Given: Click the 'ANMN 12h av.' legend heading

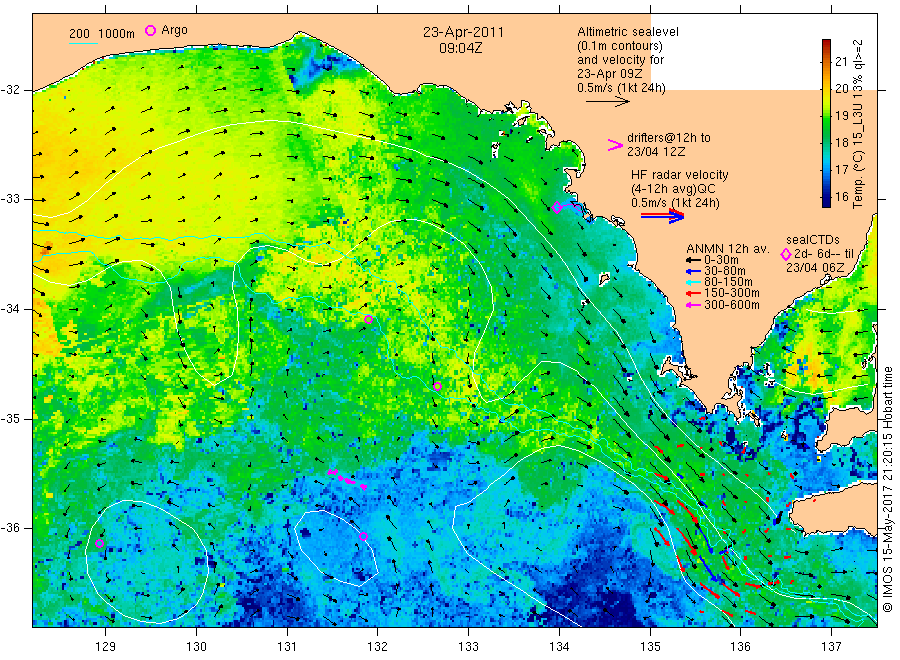Looking at the screenshot, I should 728,249.
